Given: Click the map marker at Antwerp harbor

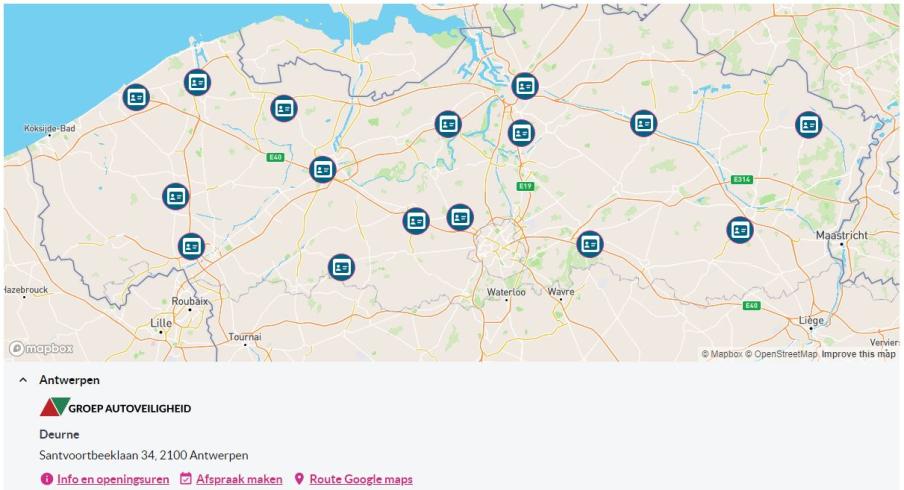Looking at the screenshot, I should [525, 86].
